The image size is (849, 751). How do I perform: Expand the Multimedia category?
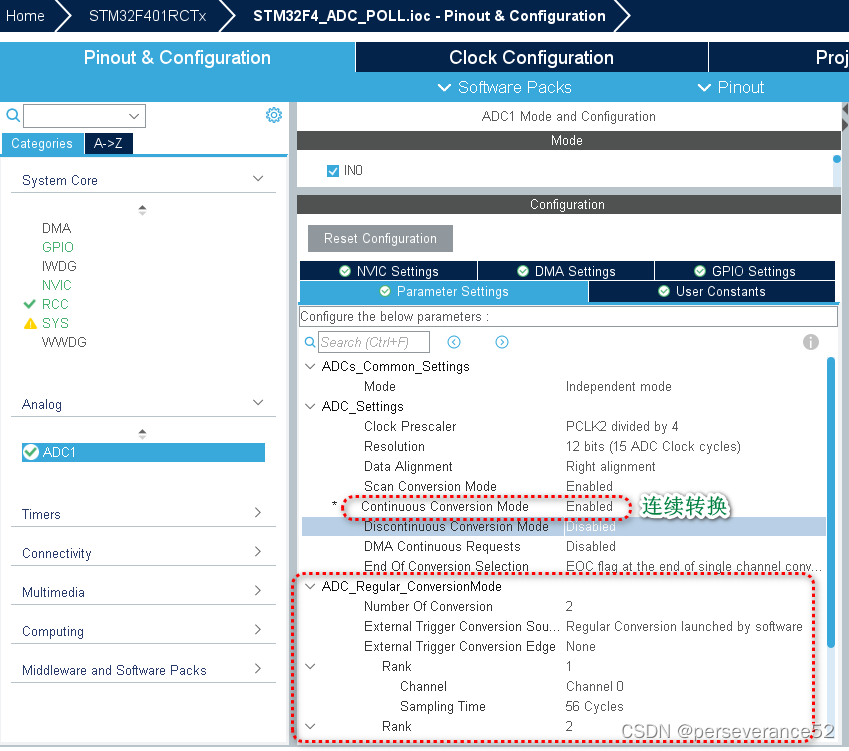click(258, 590)
